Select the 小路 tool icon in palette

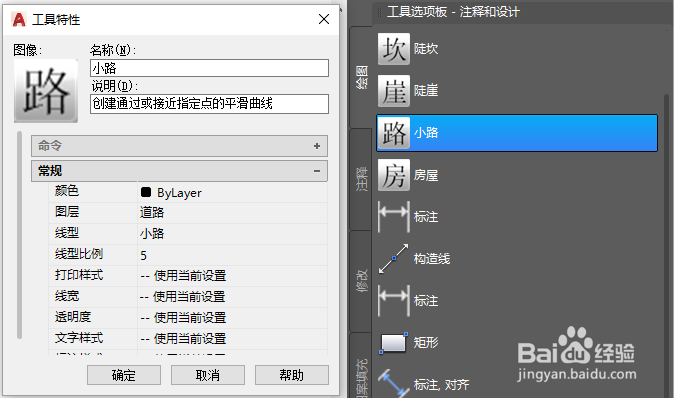click(x=394, y=133)
